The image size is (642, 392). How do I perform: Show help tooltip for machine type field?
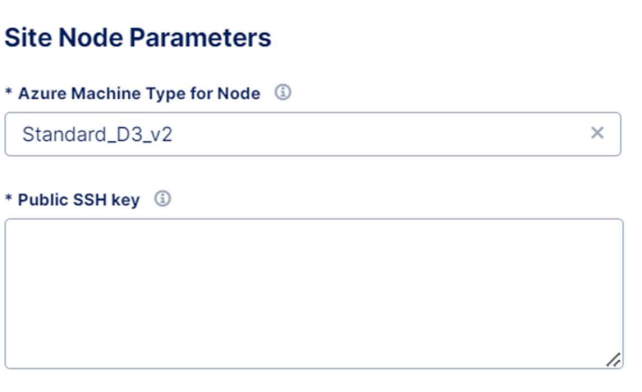(283, 92)
